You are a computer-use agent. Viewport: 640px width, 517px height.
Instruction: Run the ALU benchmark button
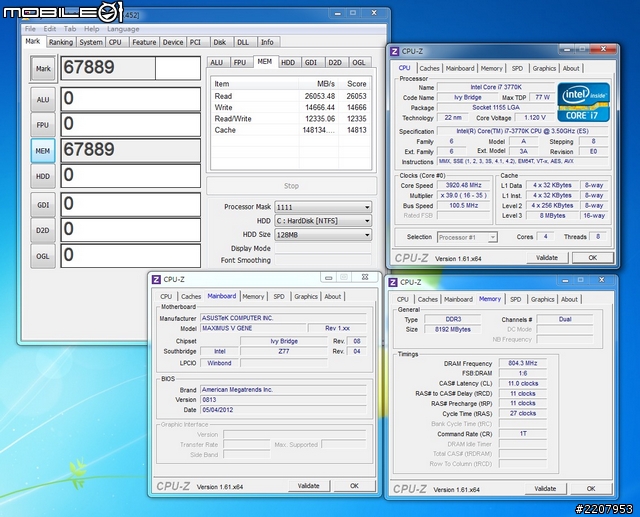click(x=43, y=100)
